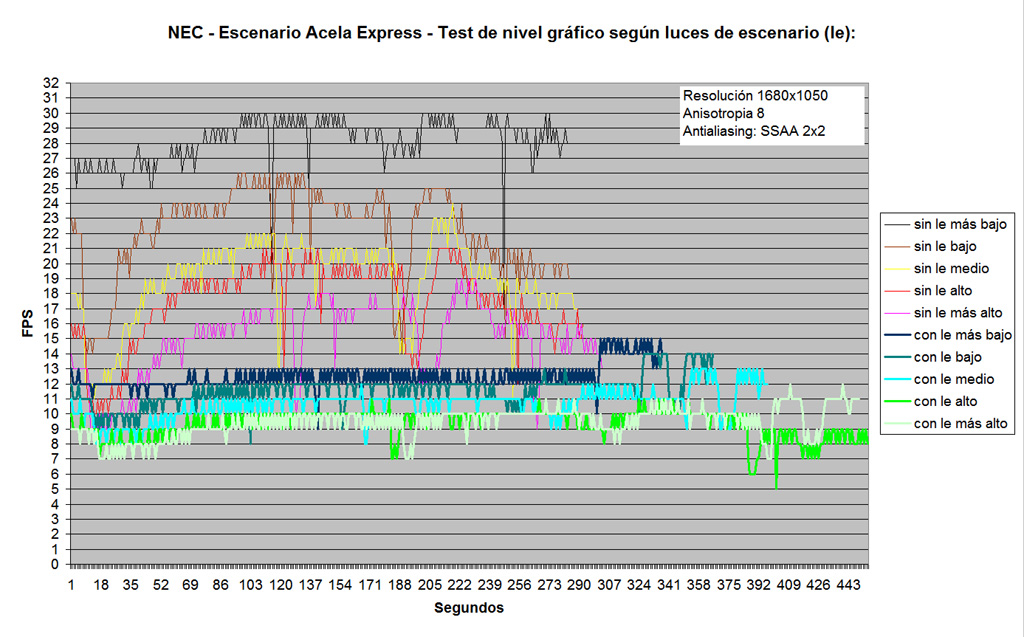The width and height of the screenshot is (1024, 637).
Task: Click the 'con le bajo' legend label
Action: [947, 357]
